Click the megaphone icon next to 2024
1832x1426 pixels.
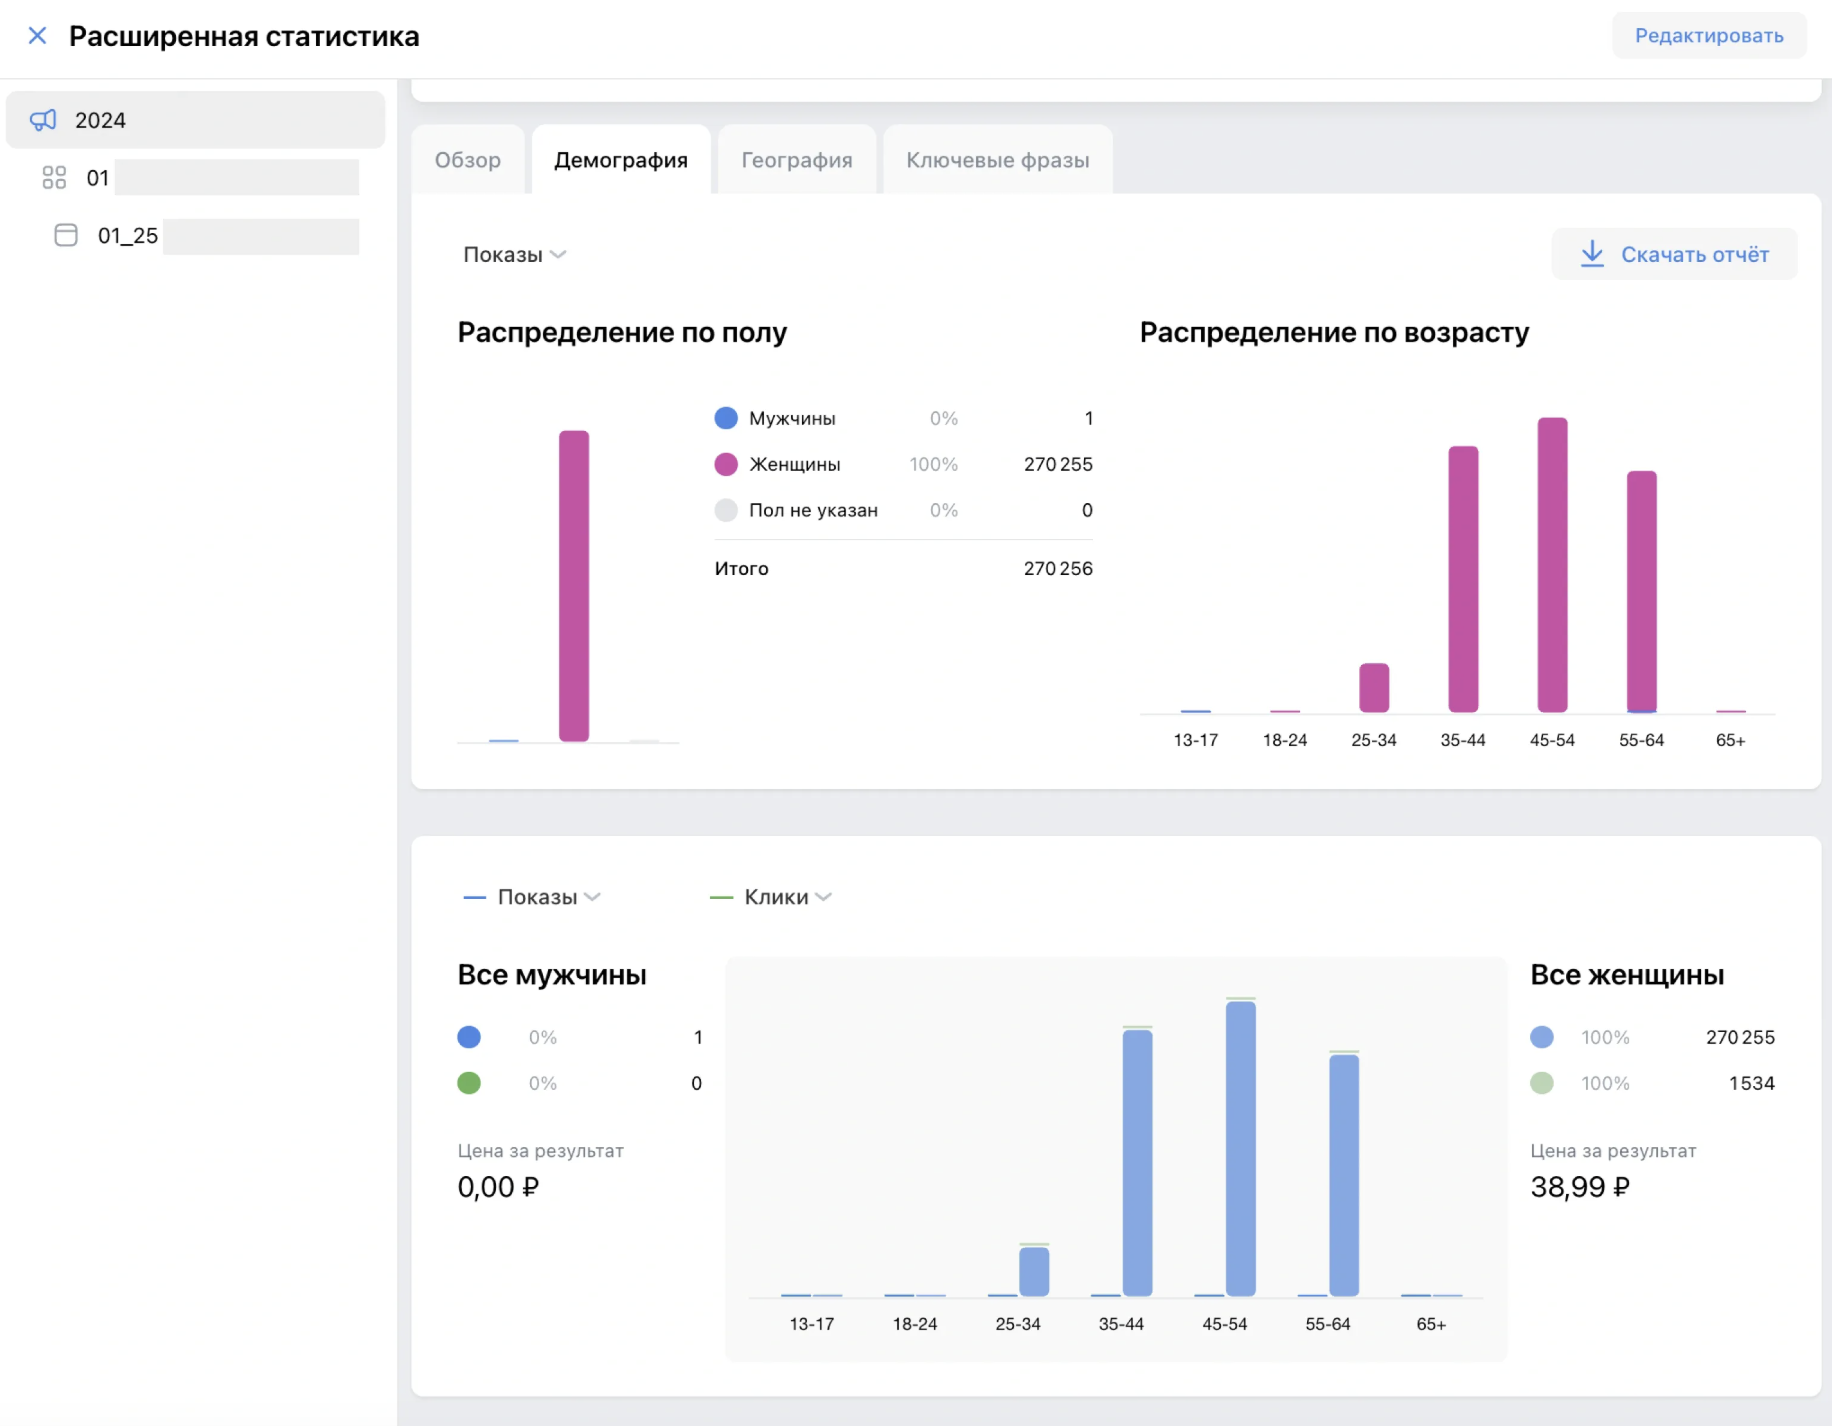[x=43, y=120]
